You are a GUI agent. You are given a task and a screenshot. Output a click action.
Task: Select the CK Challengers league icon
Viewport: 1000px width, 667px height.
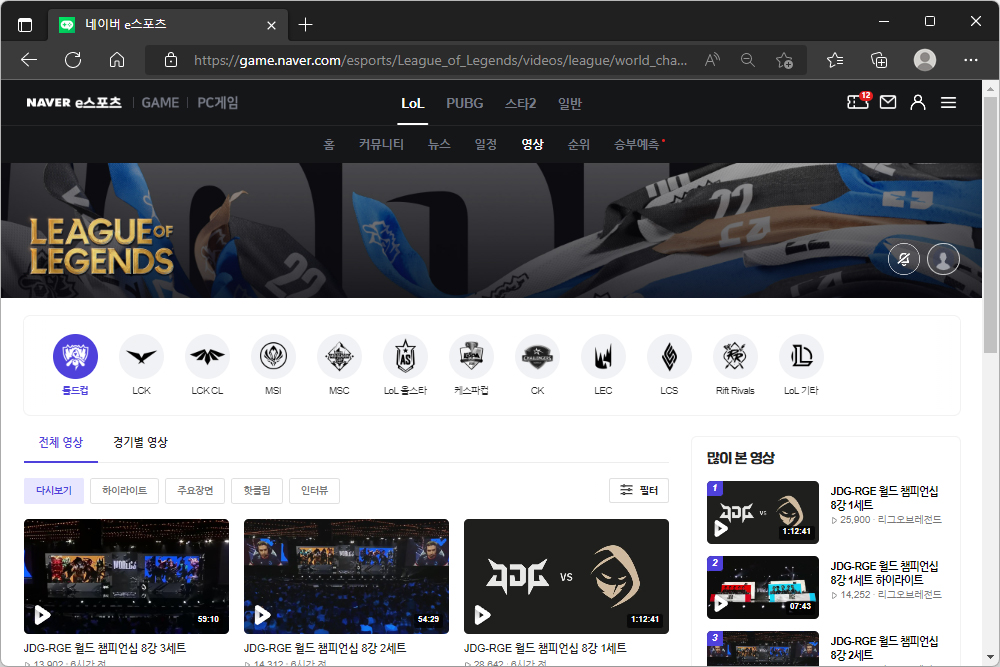point(538,356)
